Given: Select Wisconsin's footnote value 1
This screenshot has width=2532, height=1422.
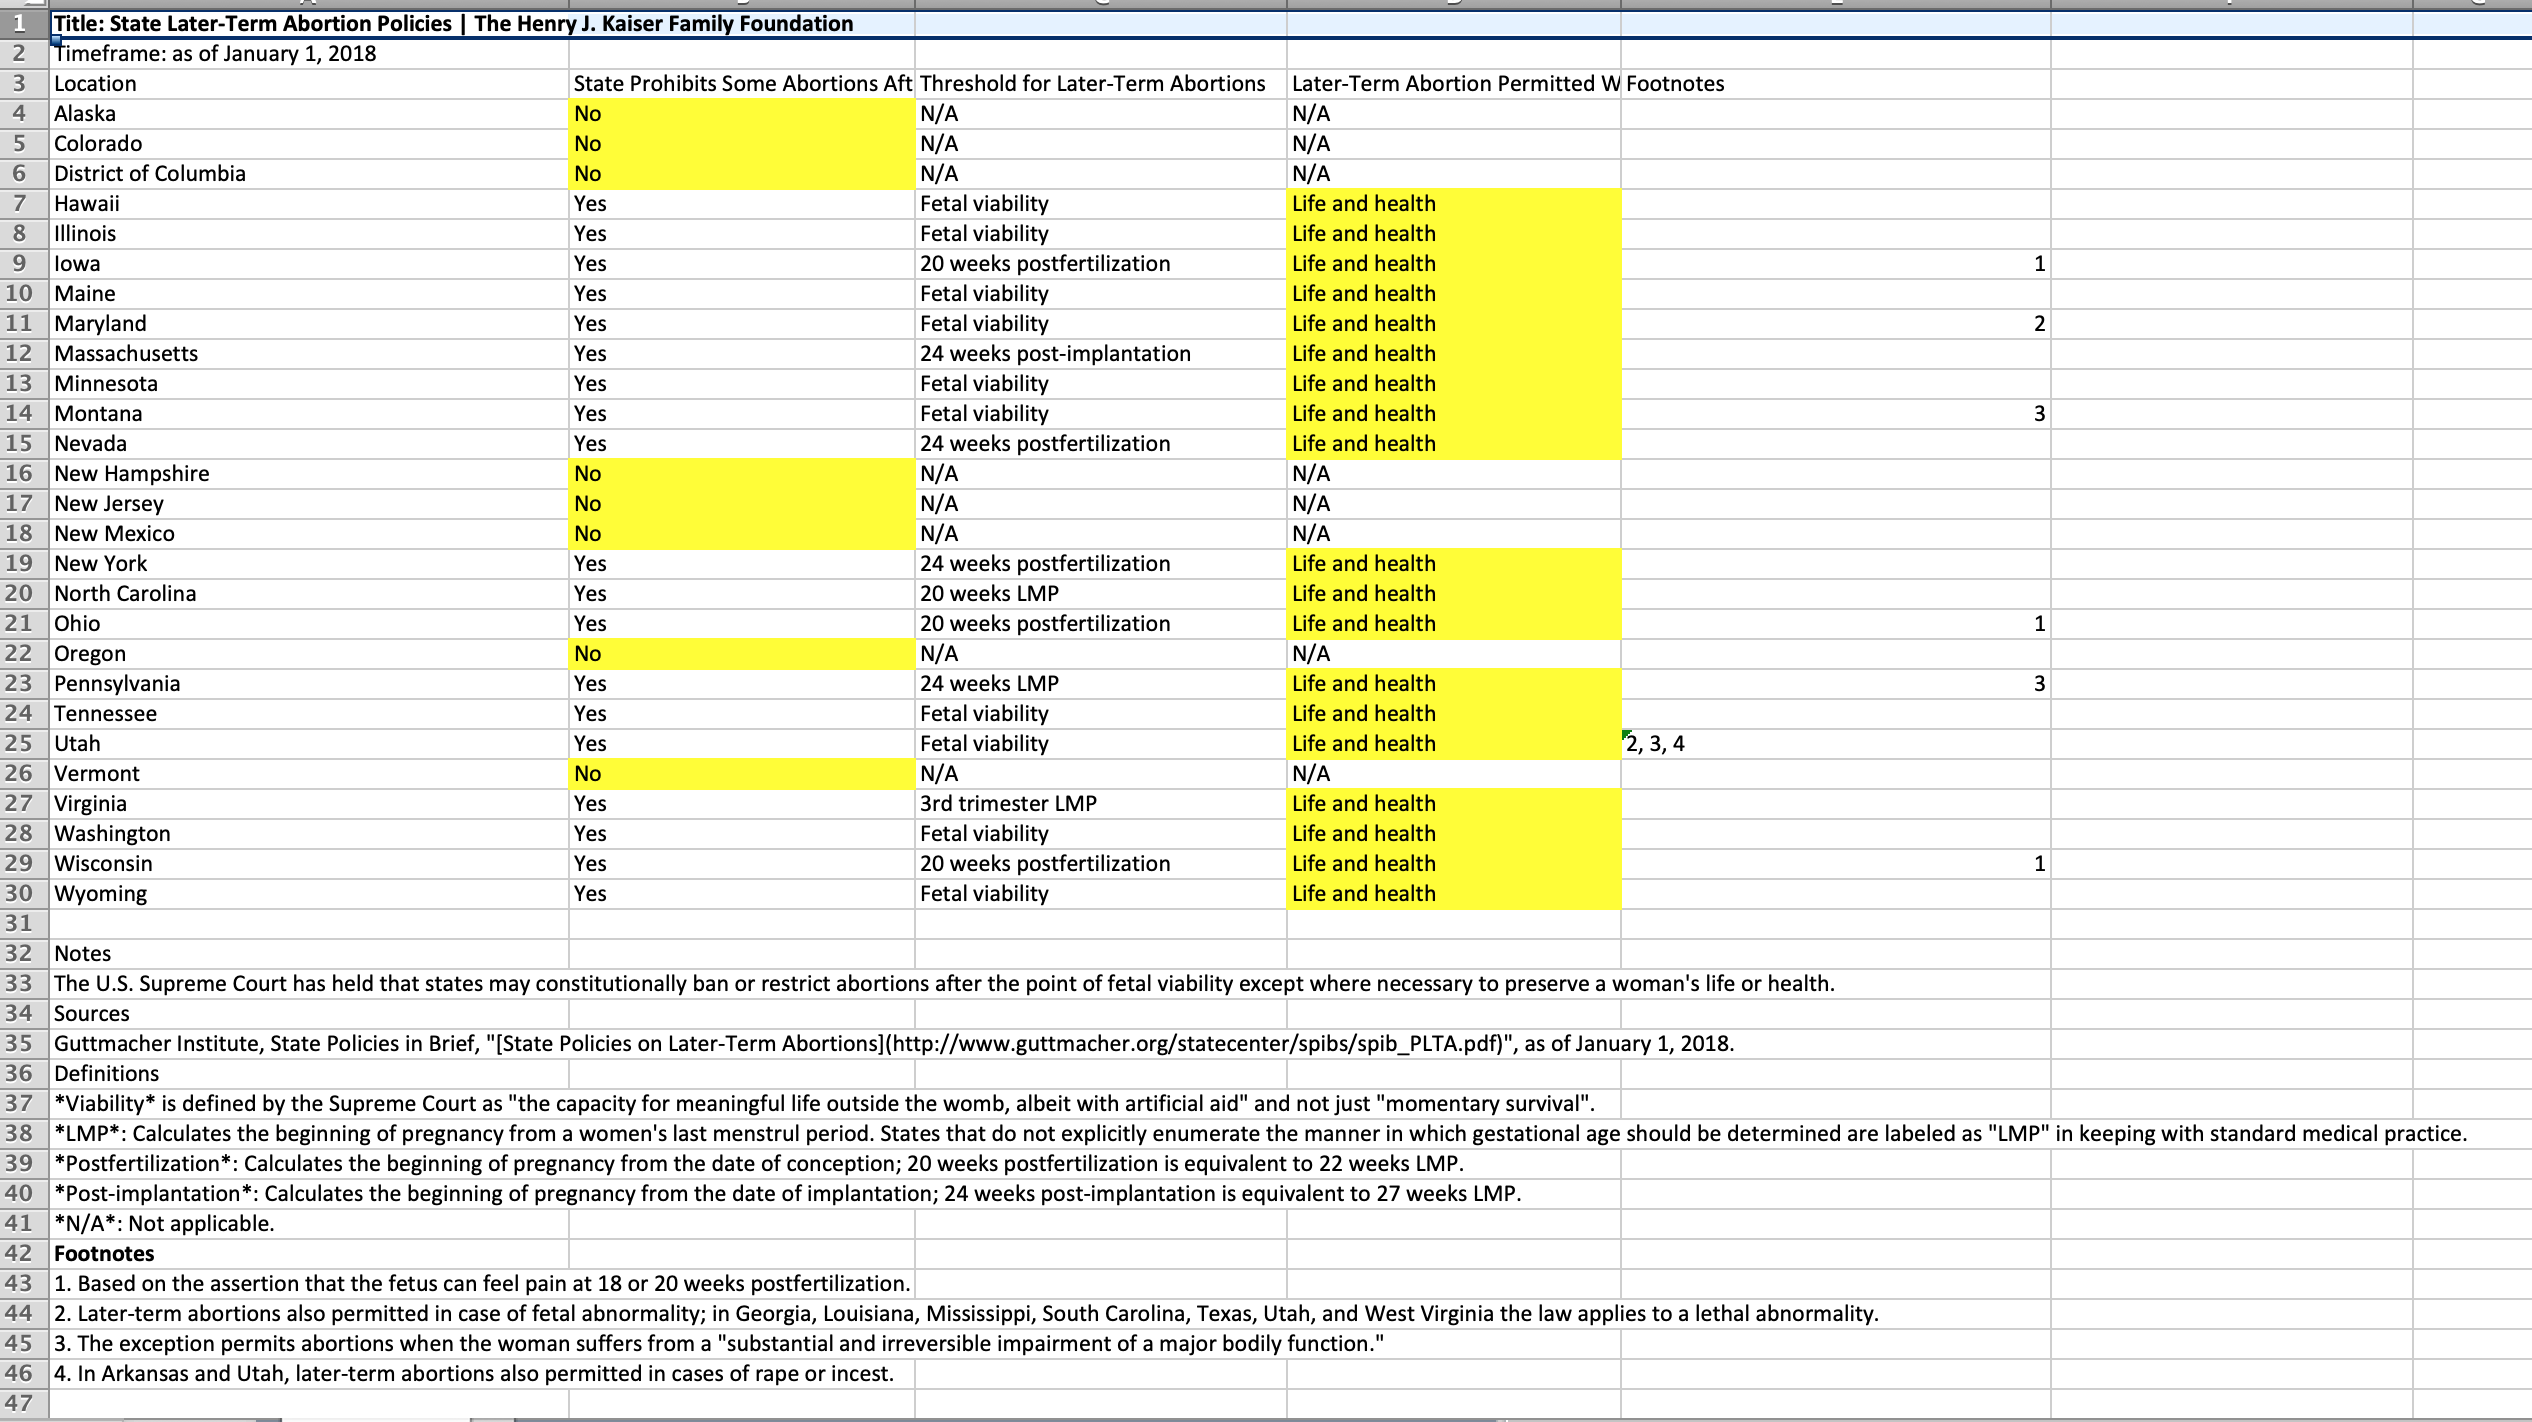Looking at the screenshot, I should (x=1835, y=864).
